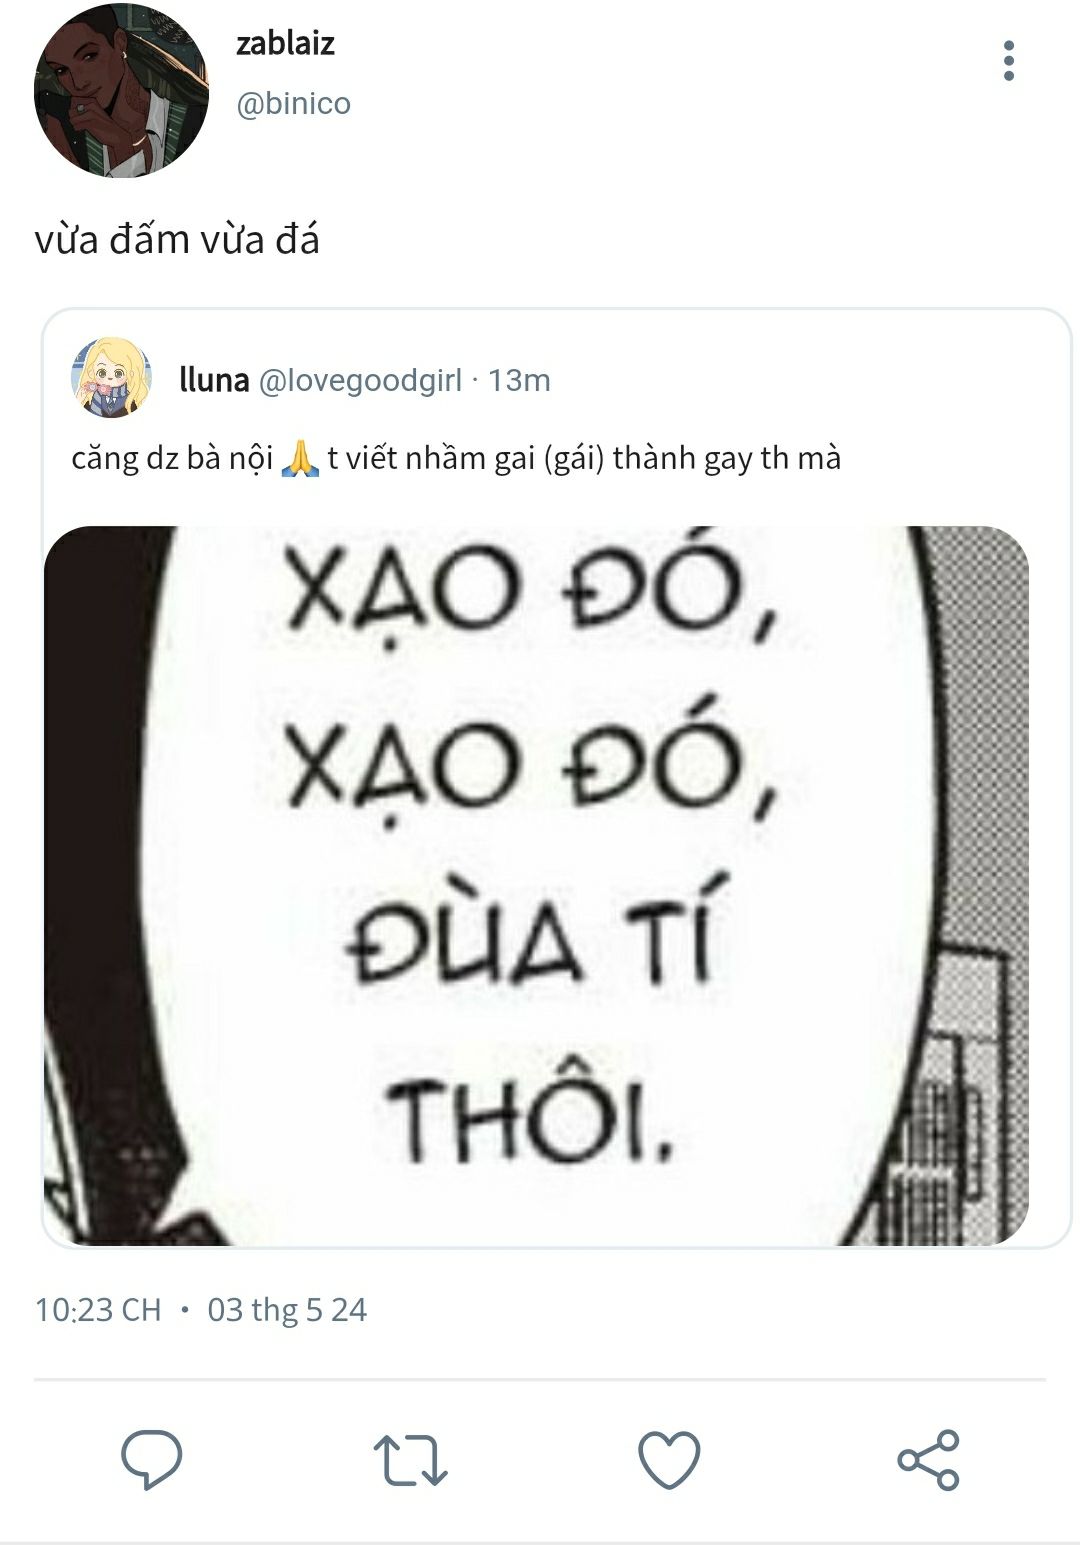
Task: Click the praying hands emoji in quoted text
Action: [300, 458]
